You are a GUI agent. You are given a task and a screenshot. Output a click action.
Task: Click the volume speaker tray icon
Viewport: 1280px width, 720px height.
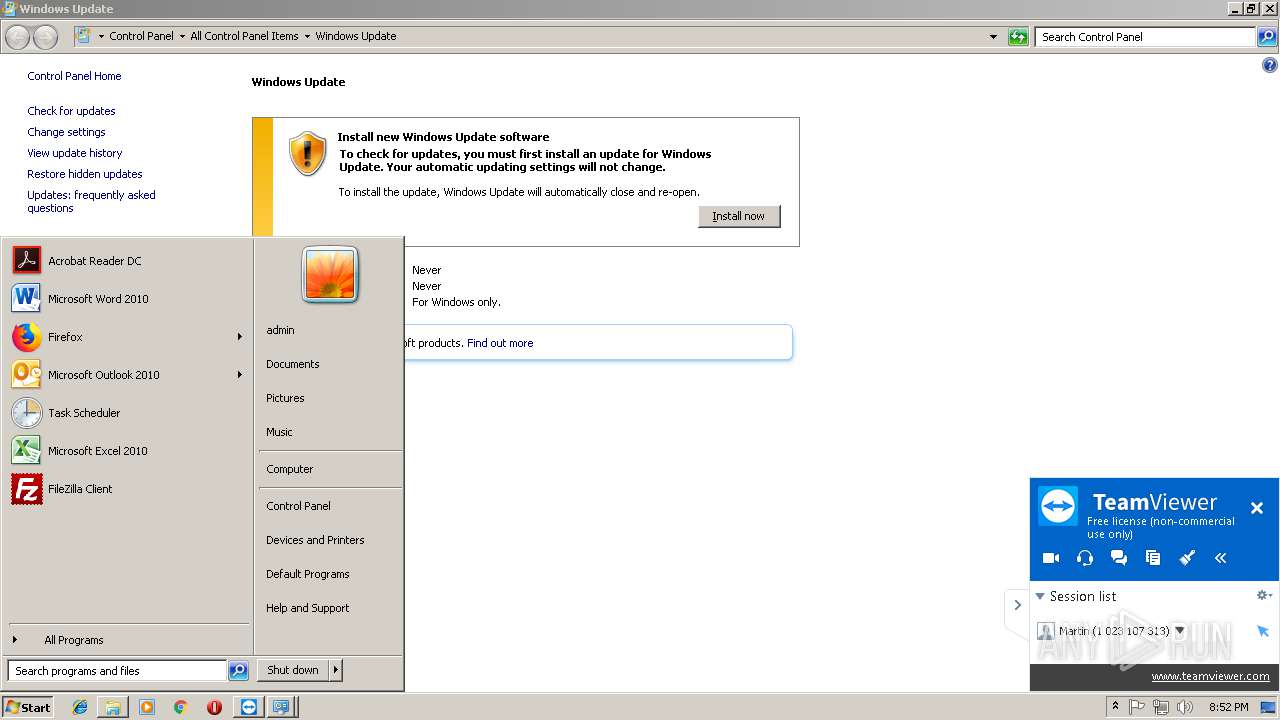tap(1185, 707)
